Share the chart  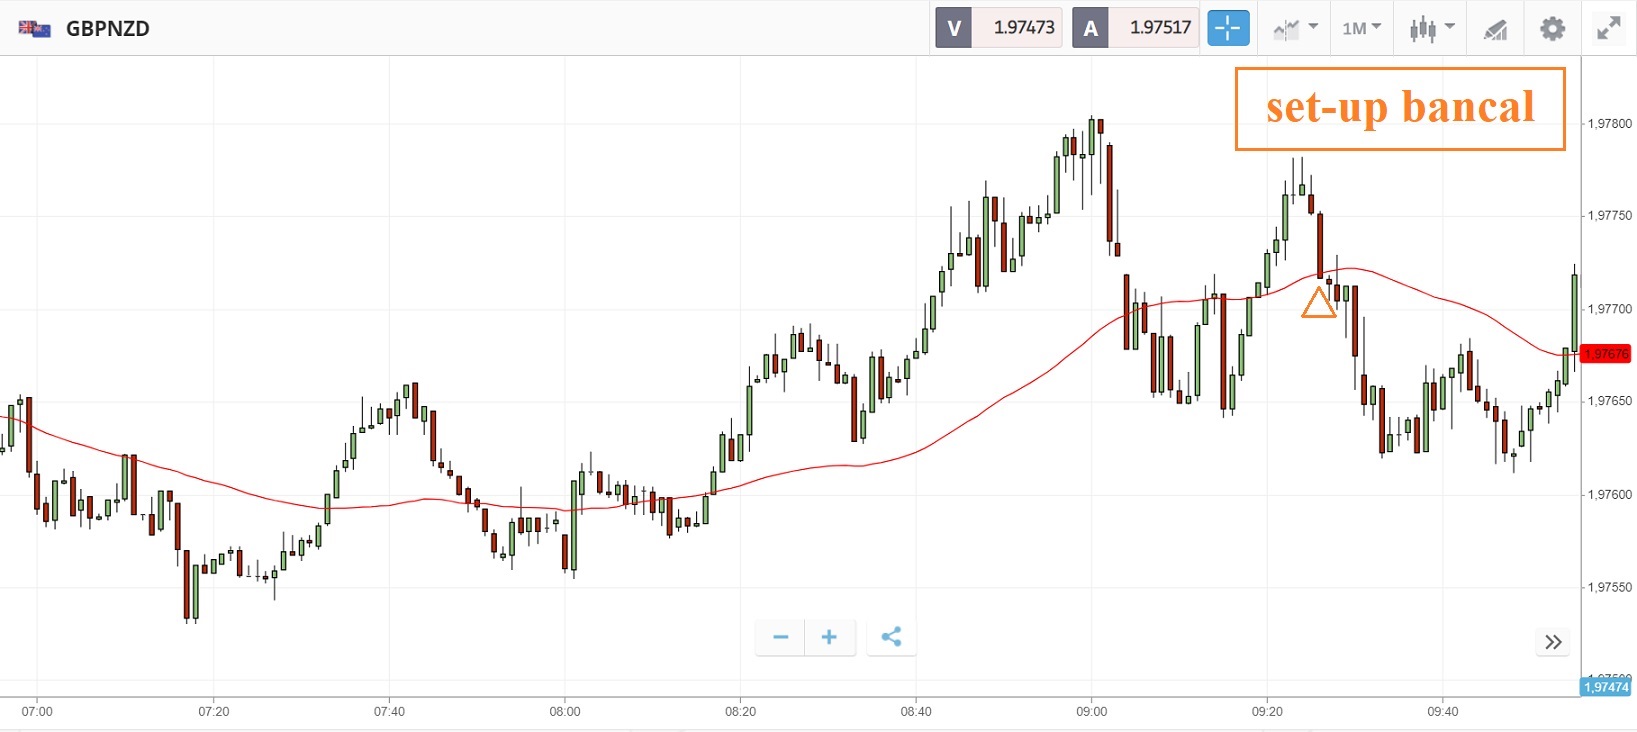click(x=891, y=637)
